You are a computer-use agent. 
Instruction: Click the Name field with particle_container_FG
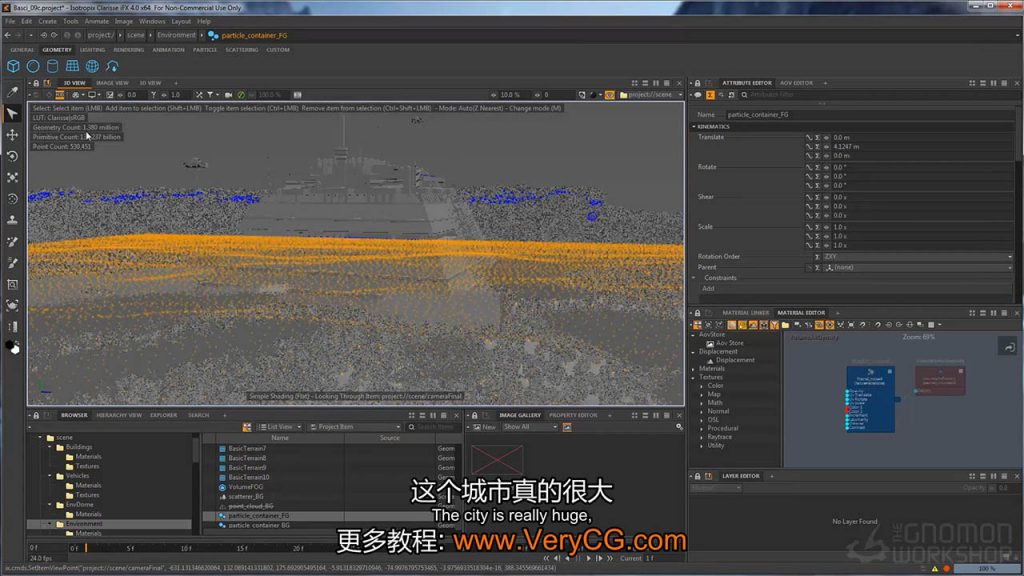pyautogui.click(x=869, y=115)
